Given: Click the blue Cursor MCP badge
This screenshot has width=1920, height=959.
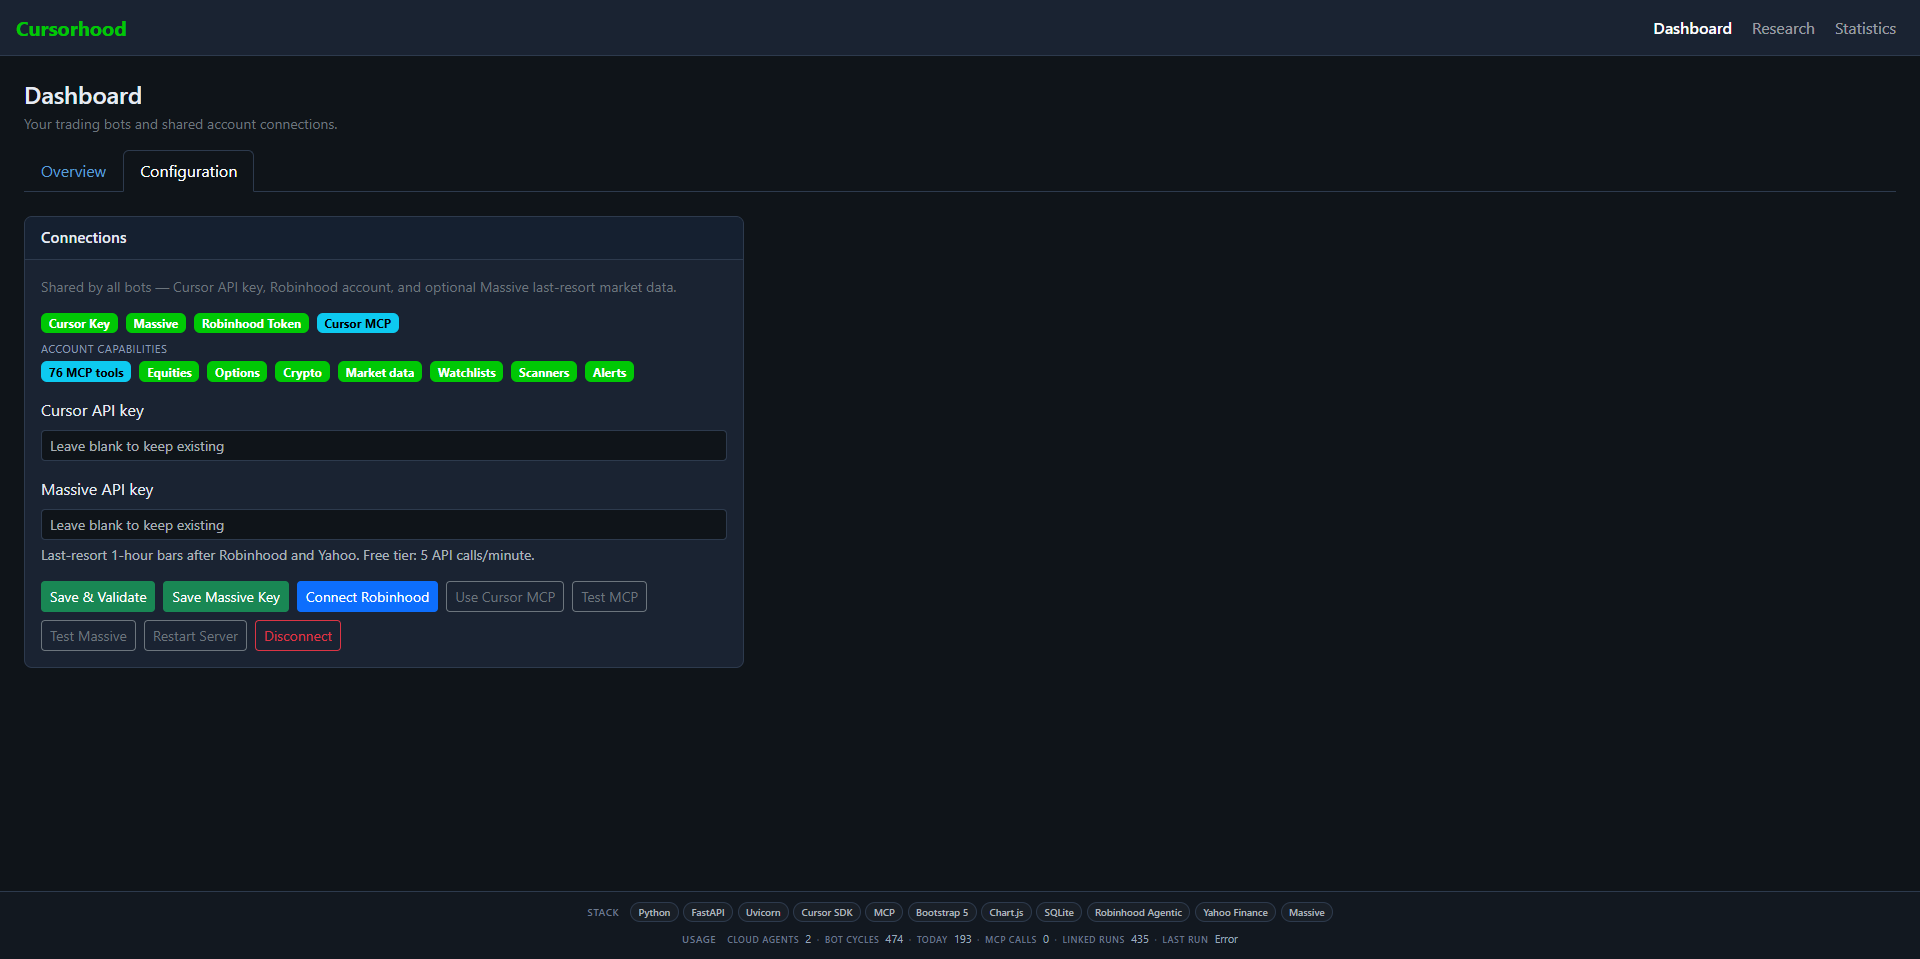Looking at the screenshot, I should point(358,323).
